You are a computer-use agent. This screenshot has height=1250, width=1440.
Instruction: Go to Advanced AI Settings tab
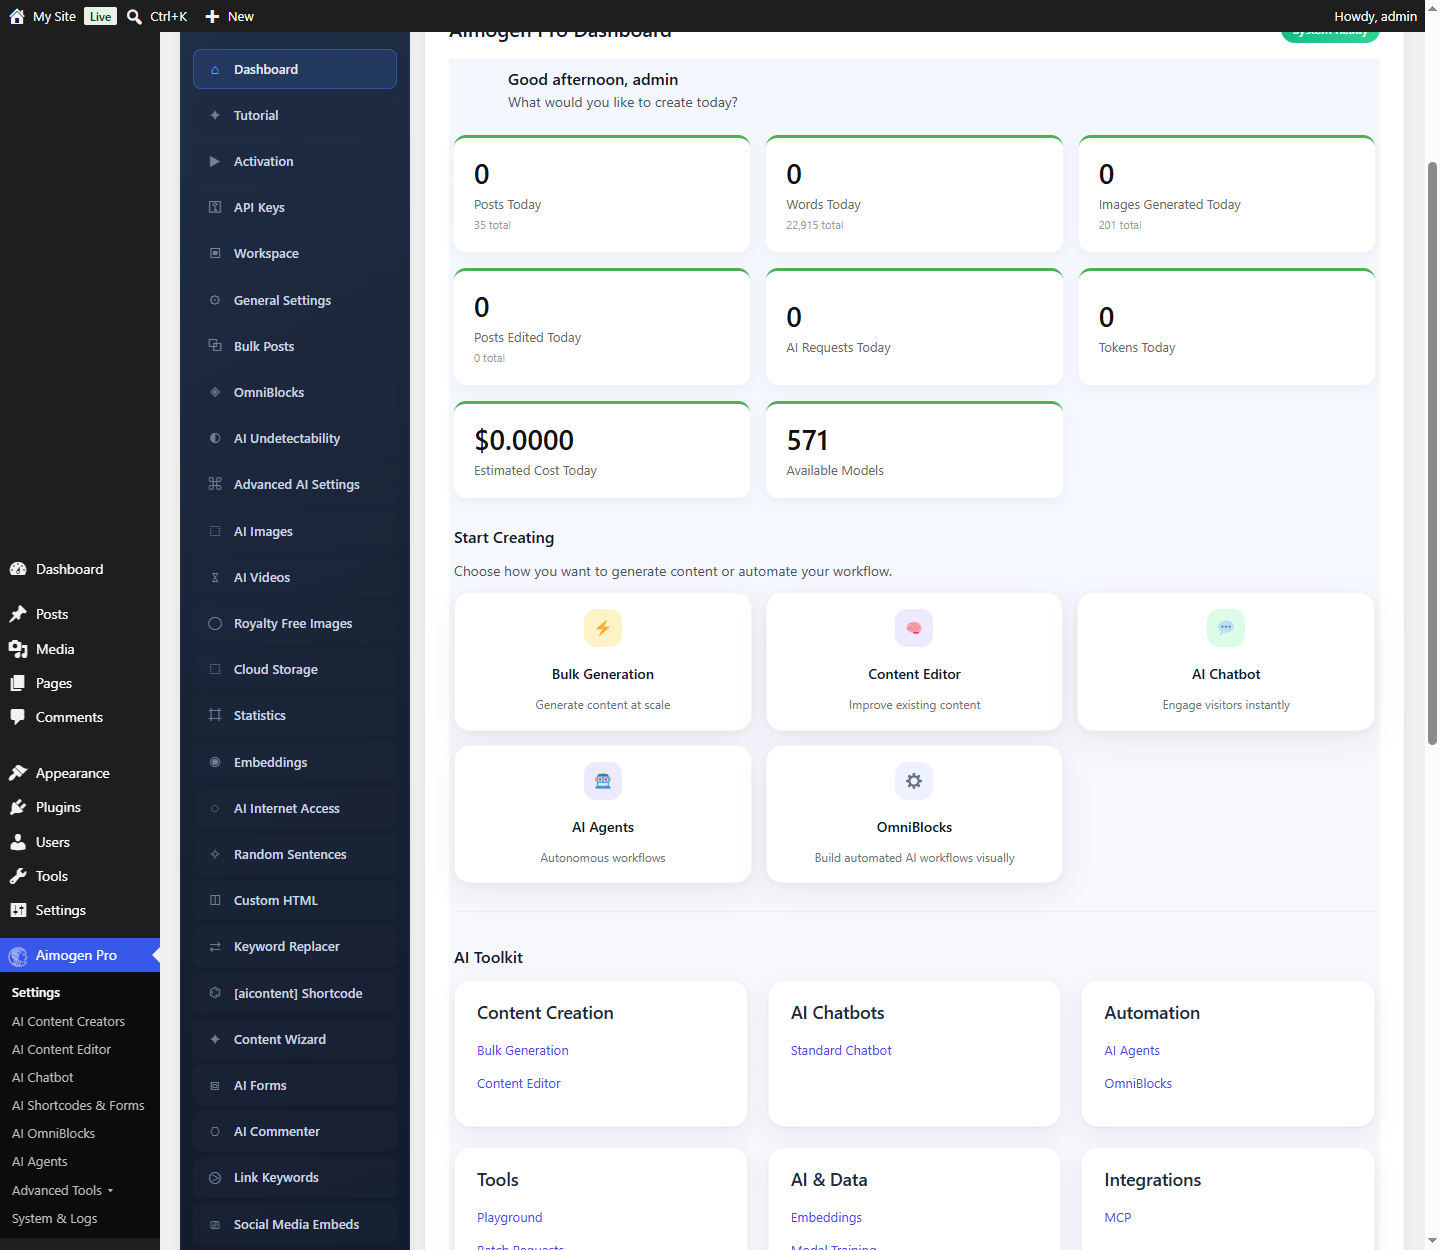pyautogui.click(x=295, y=484)
